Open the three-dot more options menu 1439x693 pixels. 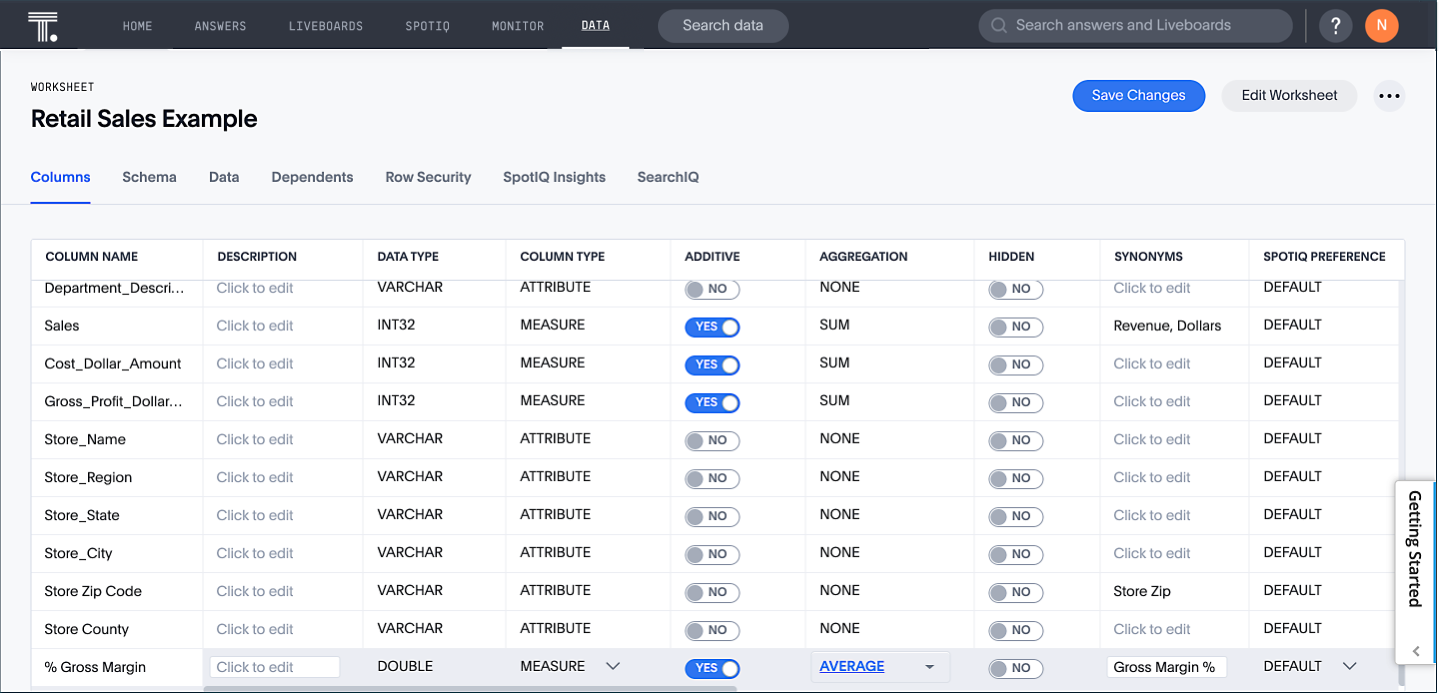pos(1388,96)
